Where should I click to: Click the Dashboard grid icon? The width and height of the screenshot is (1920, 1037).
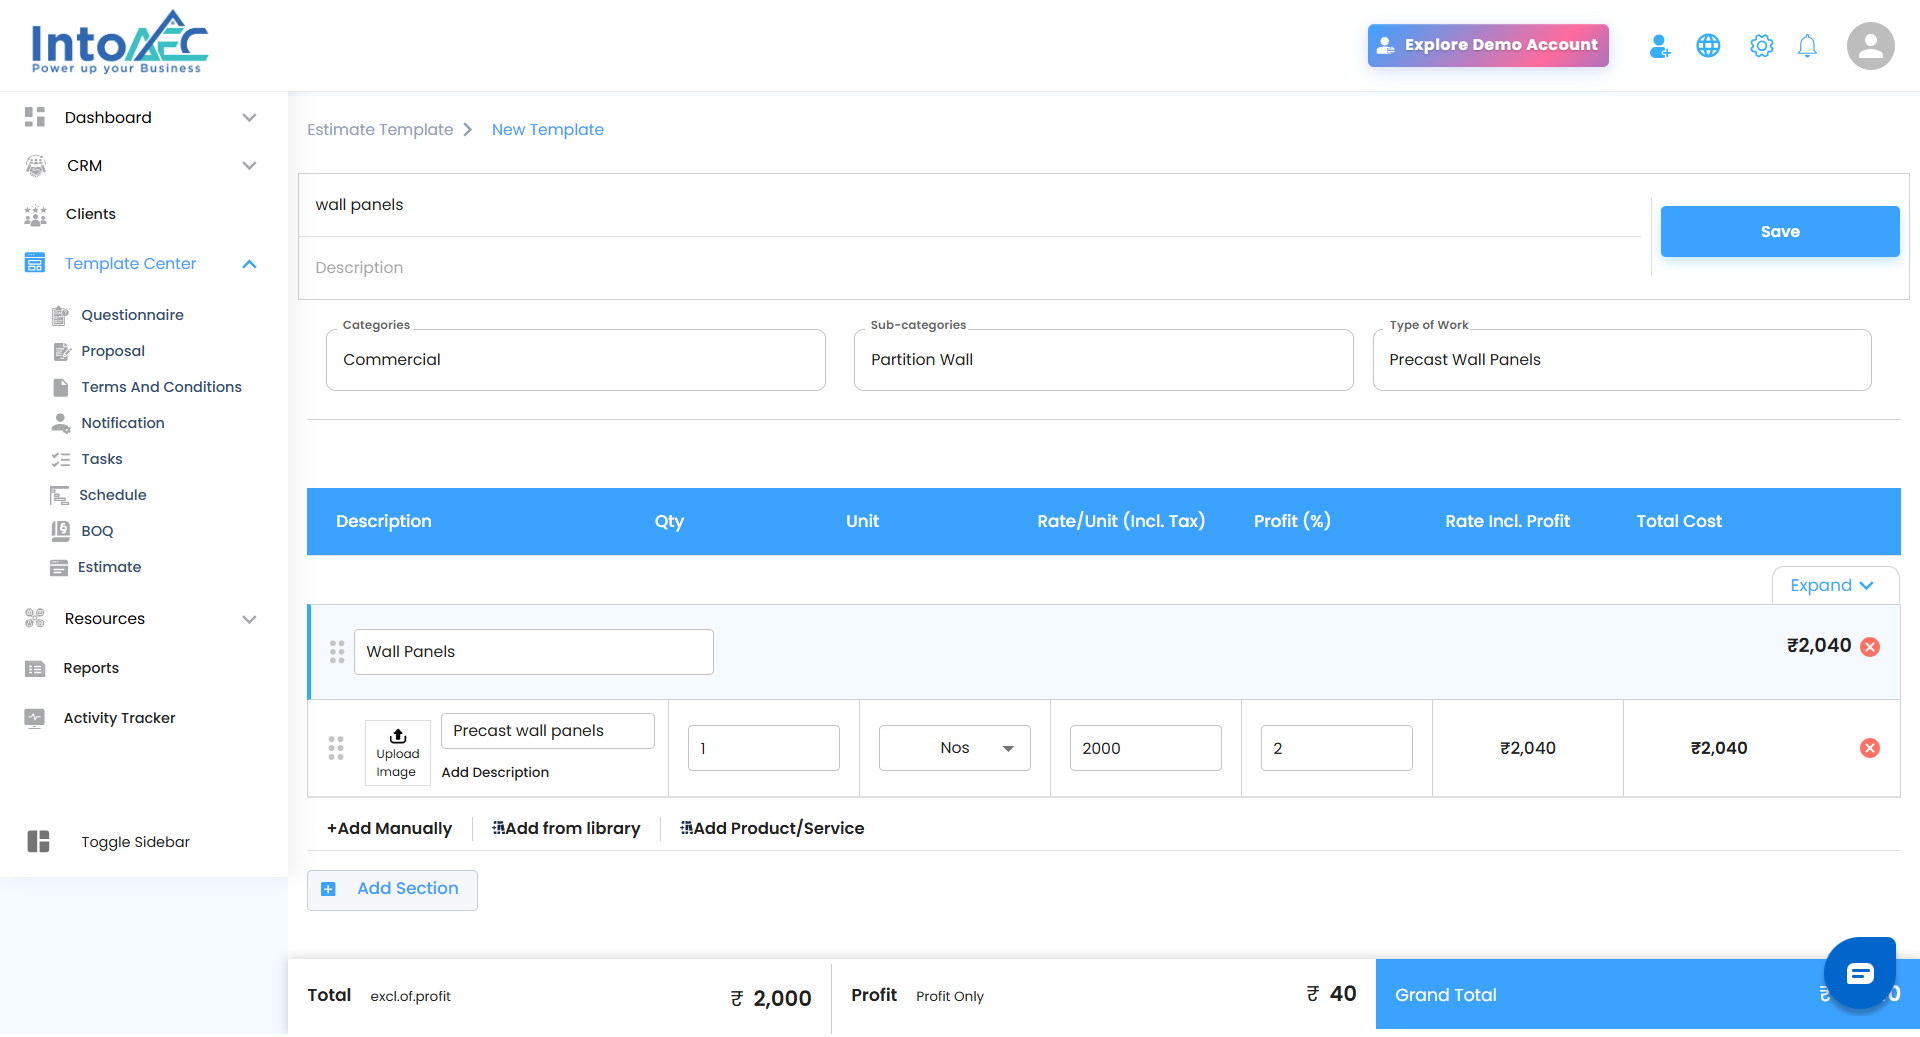(35, 117)
